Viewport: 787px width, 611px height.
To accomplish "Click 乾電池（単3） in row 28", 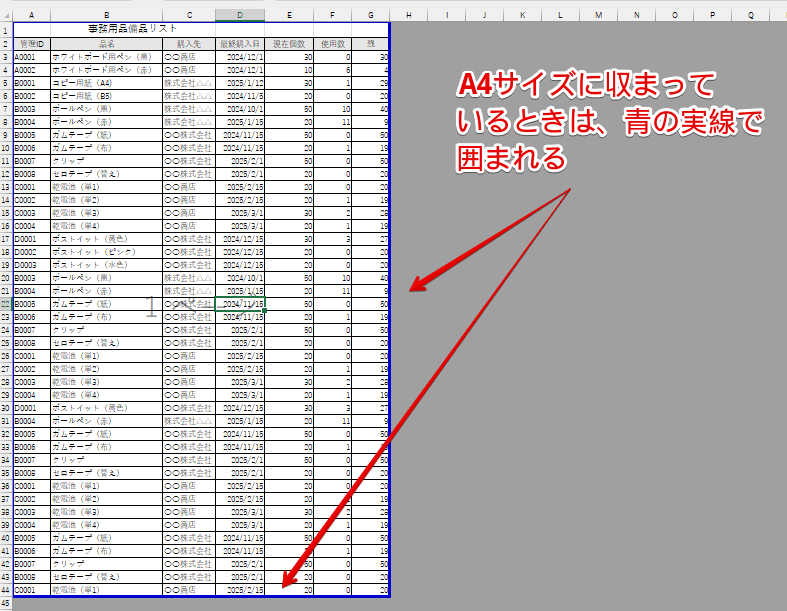I will (x=106, y=382).
